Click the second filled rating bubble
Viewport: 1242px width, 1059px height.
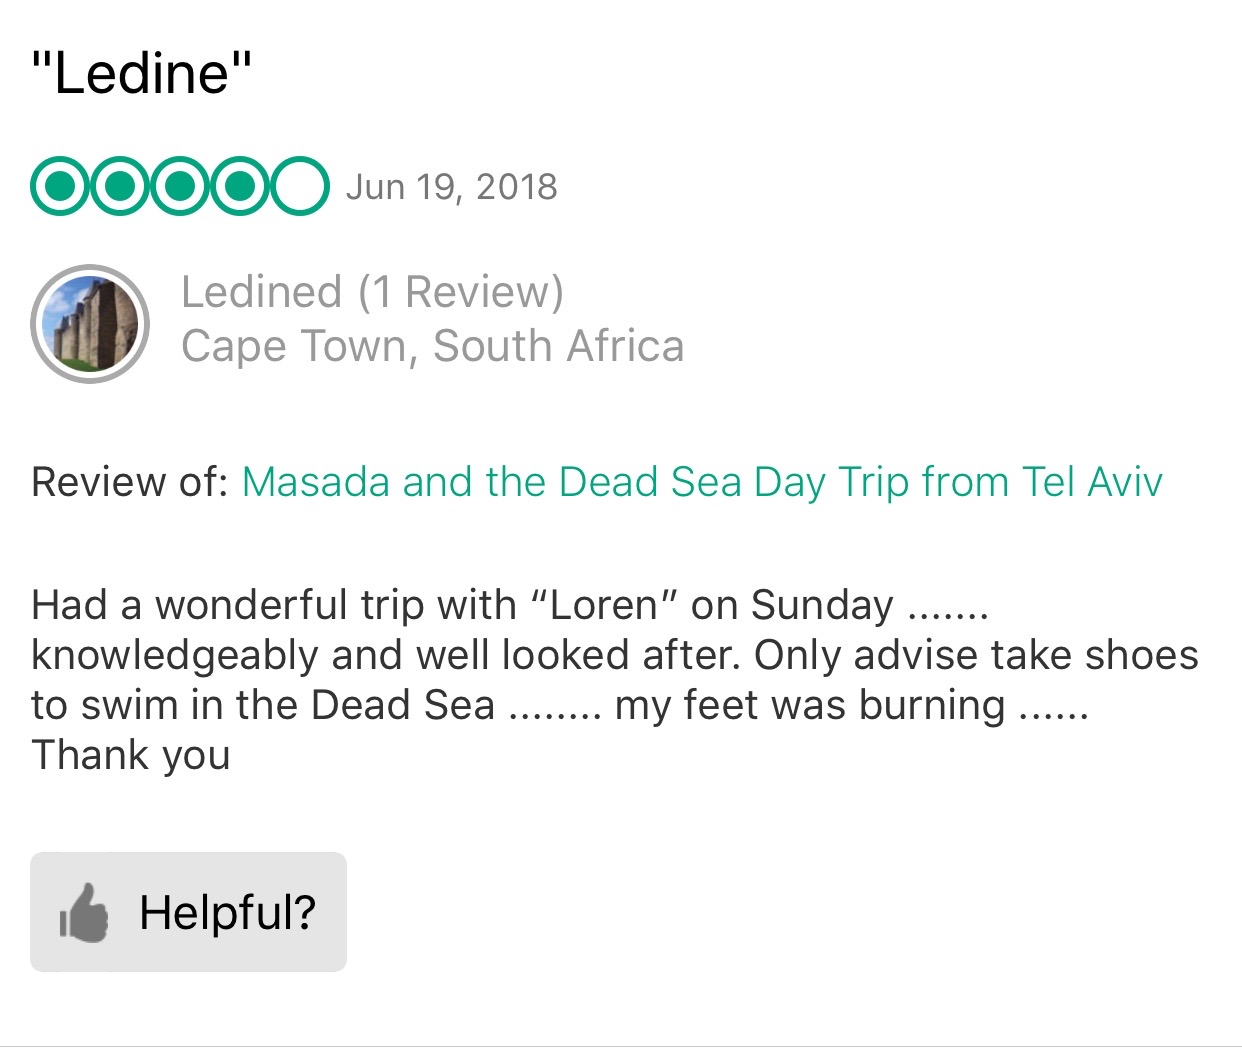pyautogui.click(x=120, y=186)
